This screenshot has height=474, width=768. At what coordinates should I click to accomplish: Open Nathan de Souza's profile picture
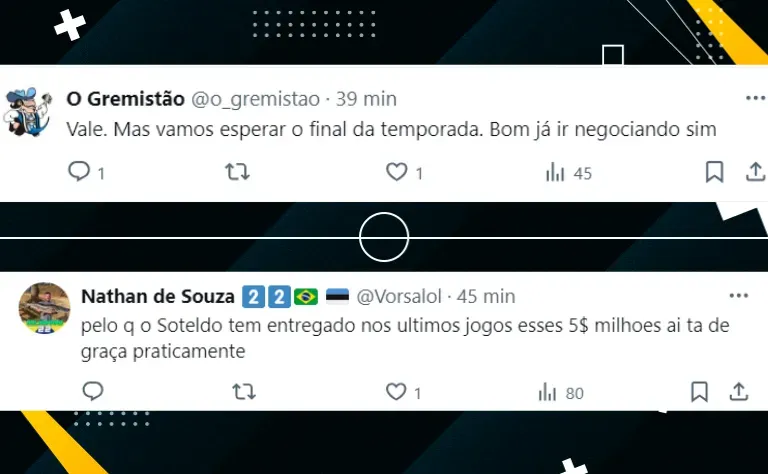point(44,308)
